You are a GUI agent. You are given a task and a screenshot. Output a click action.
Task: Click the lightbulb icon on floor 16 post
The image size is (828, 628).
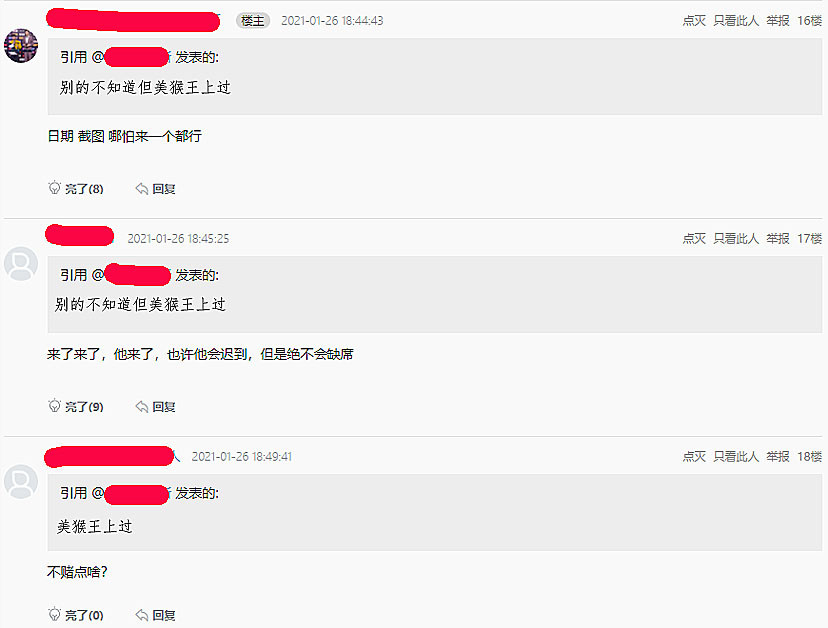coord(54,188)
